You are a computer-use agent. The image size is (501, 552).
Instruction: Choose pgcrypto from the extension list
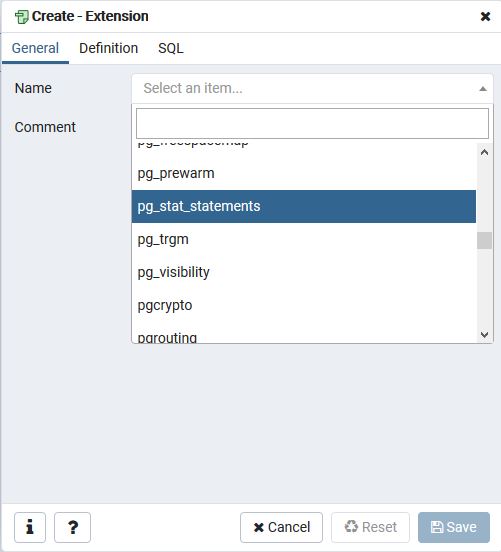pyautogui.click(x=304, y=305)
